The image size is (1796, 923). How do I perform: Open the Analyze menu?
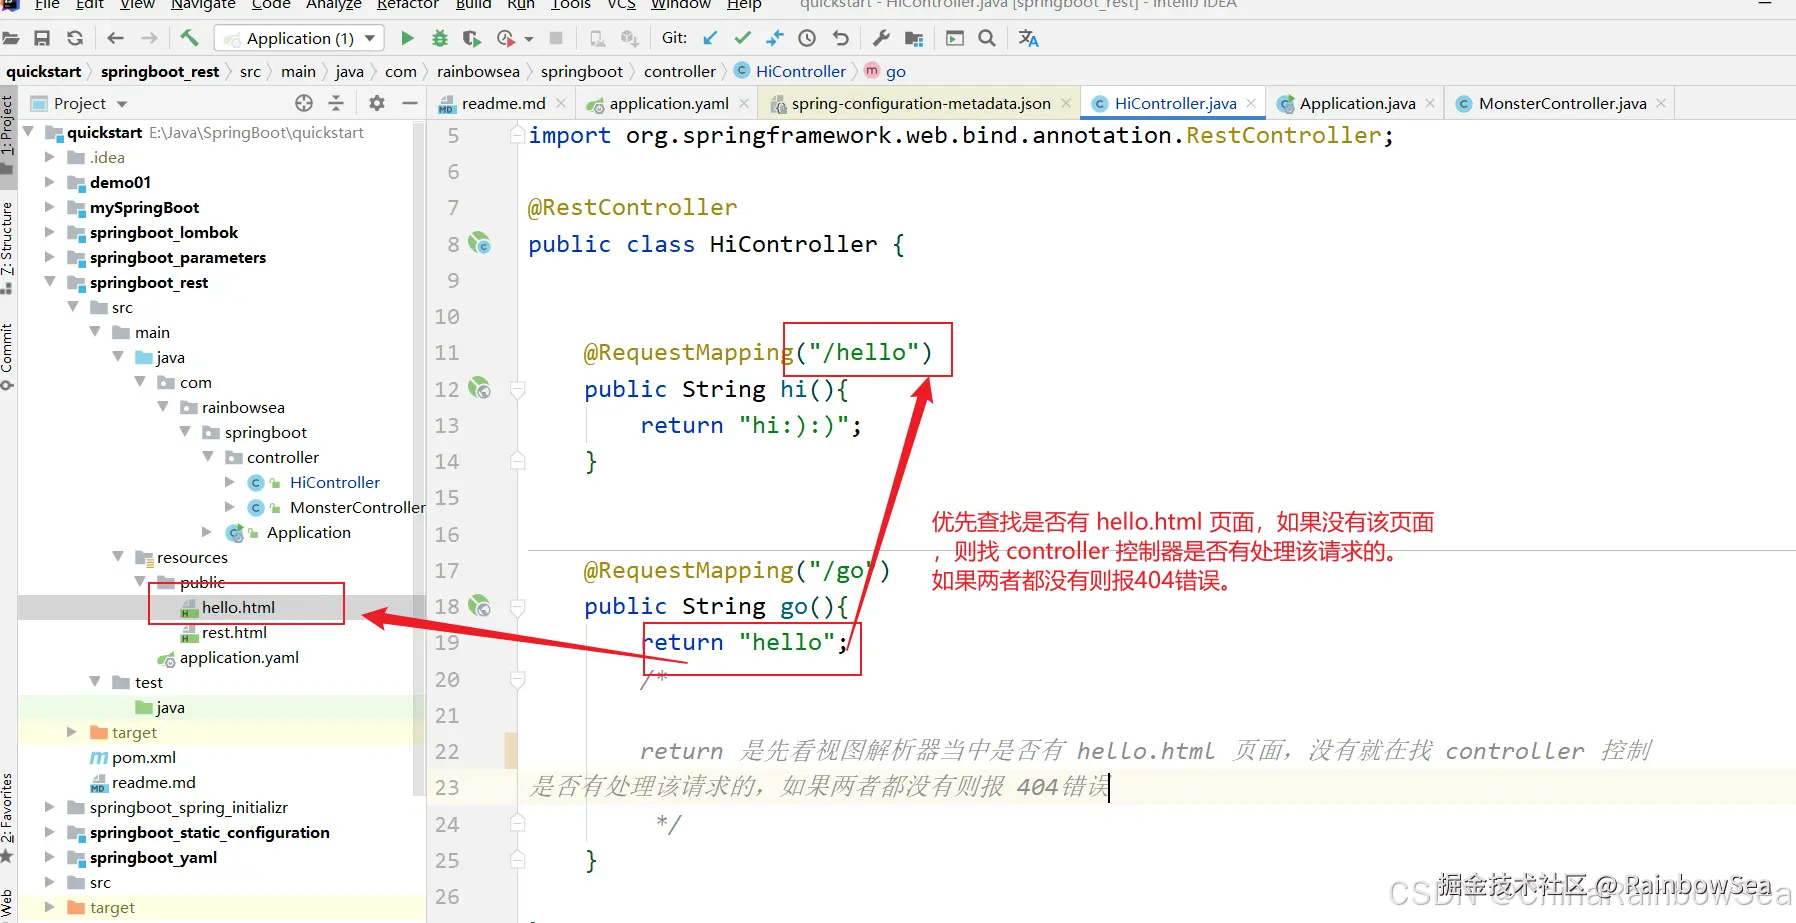pyautogui.click(x=334, y=5)
